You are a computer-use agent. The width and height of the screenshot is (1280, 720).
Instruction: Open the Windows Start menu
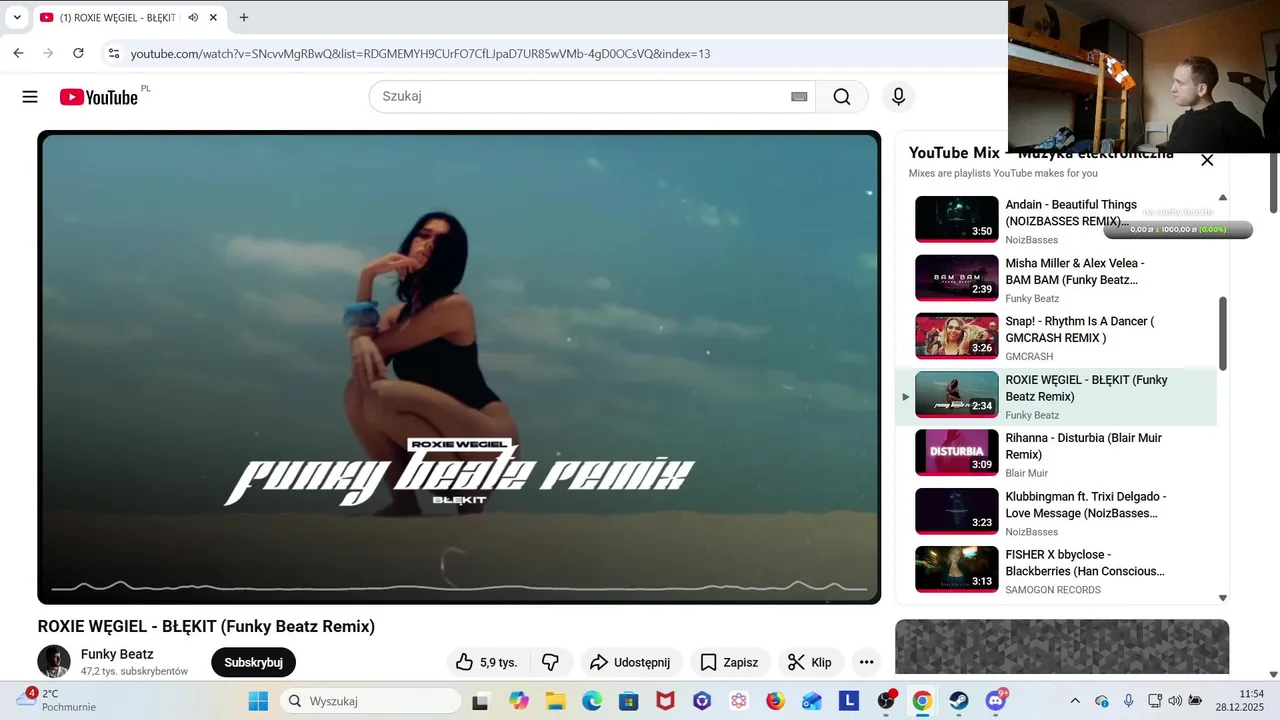tap(258, 701)
